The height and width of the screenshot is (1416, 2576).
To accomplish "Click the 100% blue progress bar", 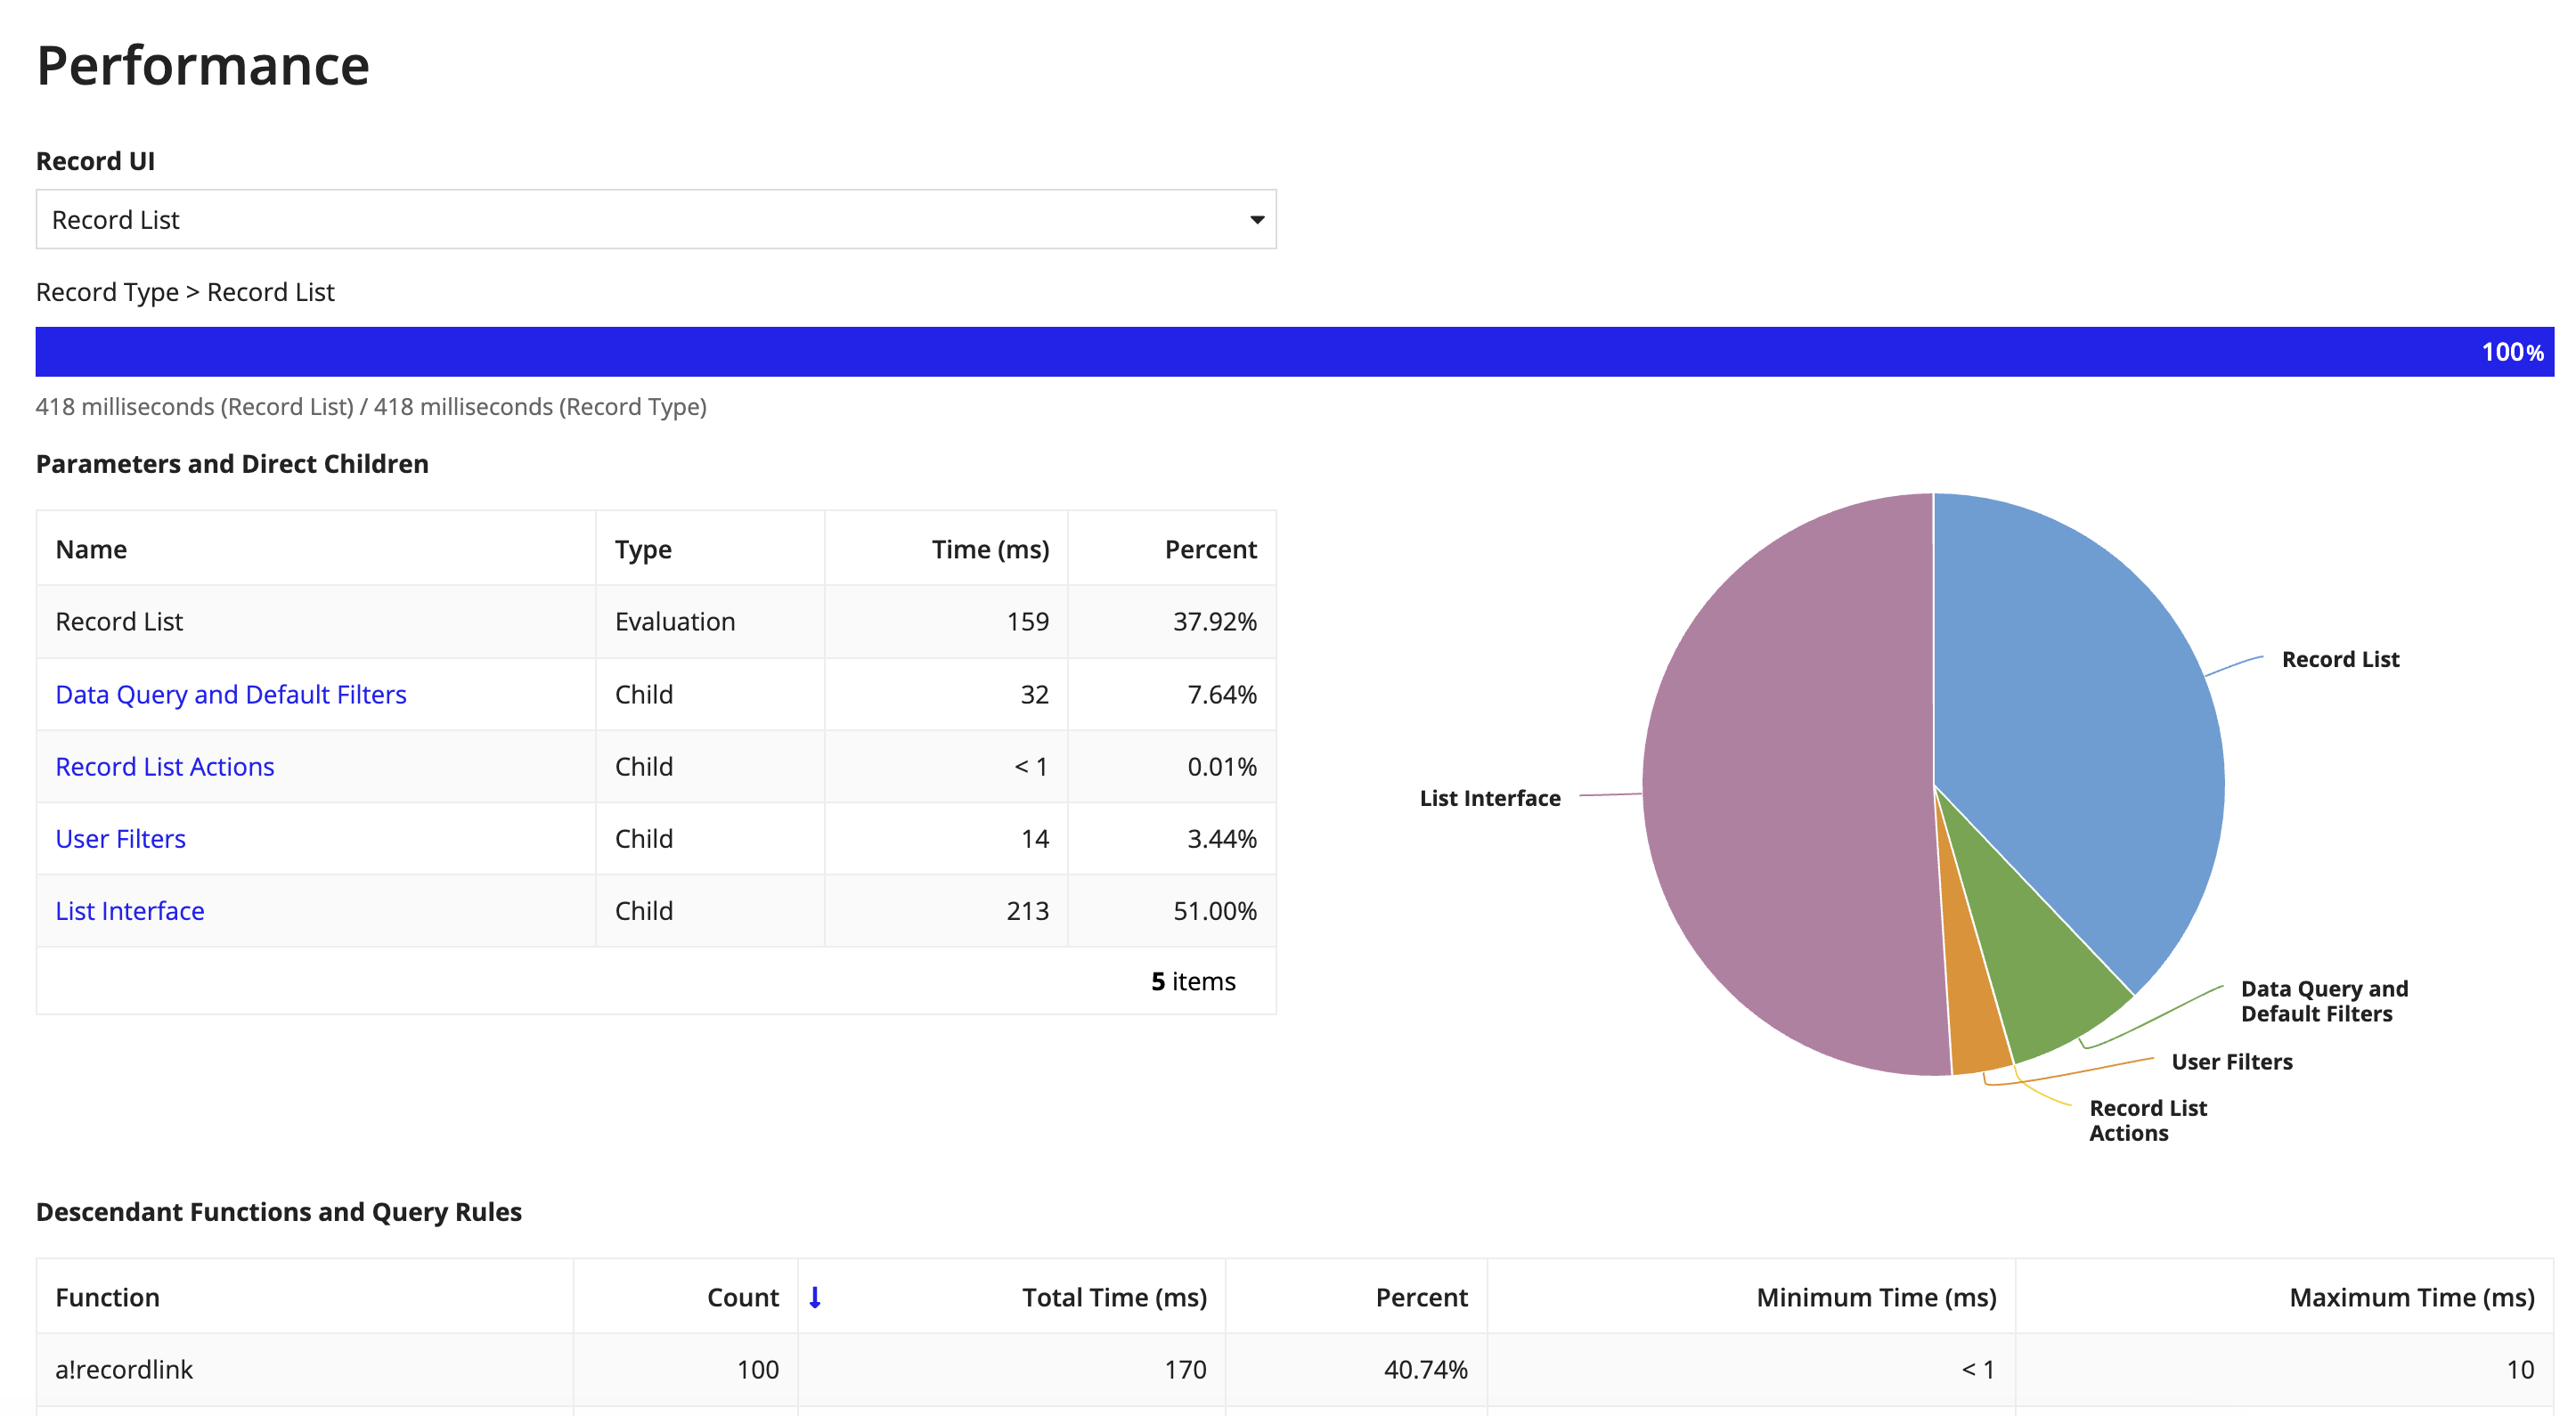I will (1295, 351).
